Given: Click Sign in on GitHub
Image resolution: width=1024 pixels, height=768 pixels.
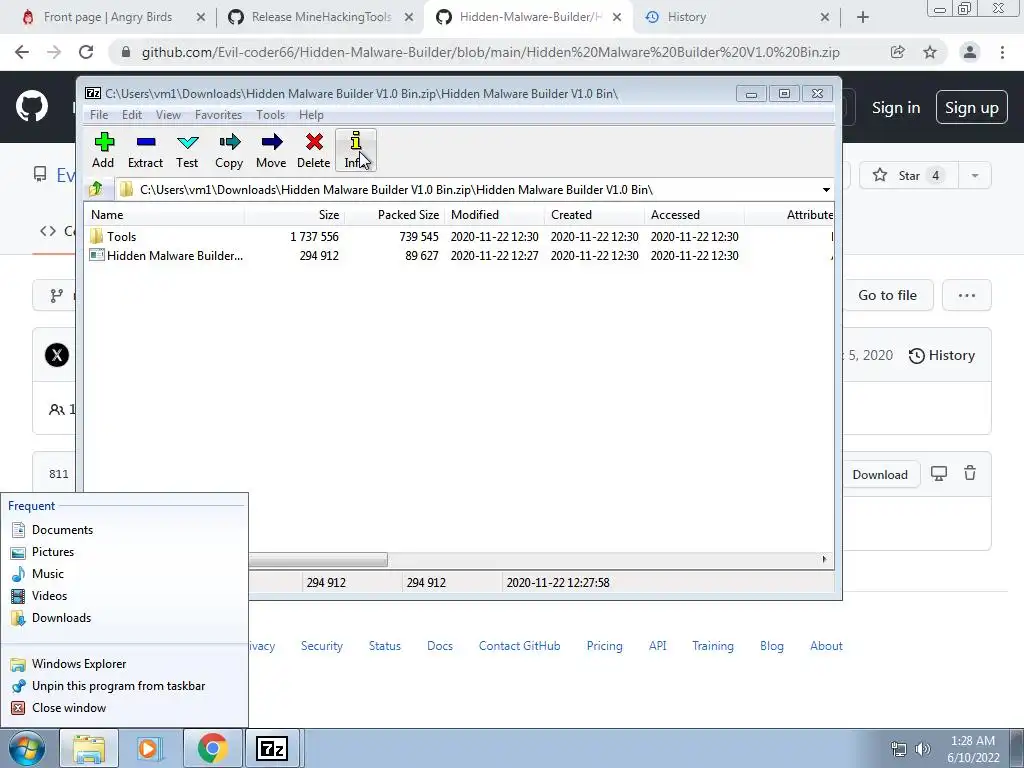Looking at the screenshot, I should [x=896, y=108].
